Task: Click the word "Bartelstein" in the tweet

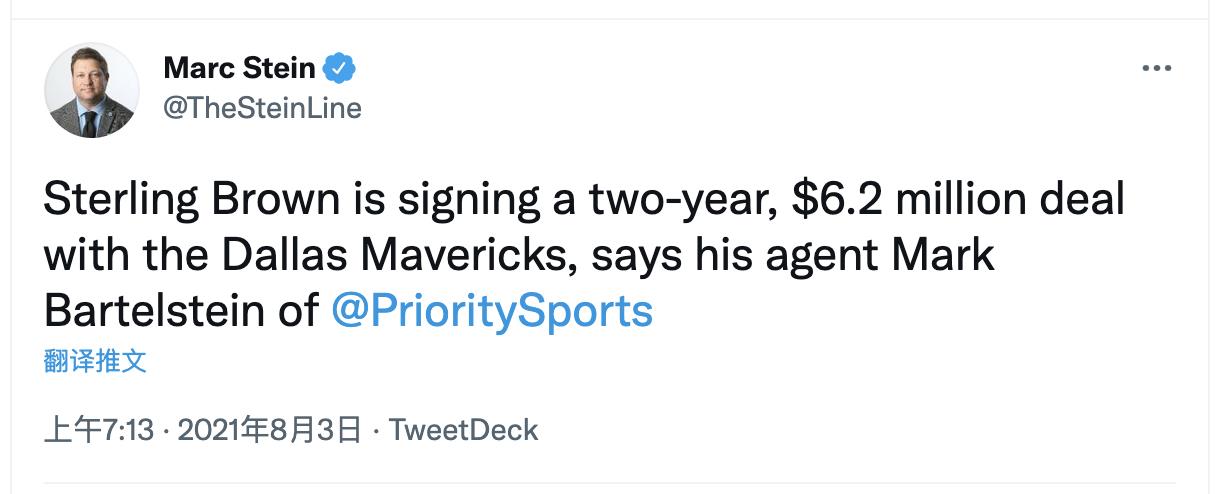Action: coord(155,311)
